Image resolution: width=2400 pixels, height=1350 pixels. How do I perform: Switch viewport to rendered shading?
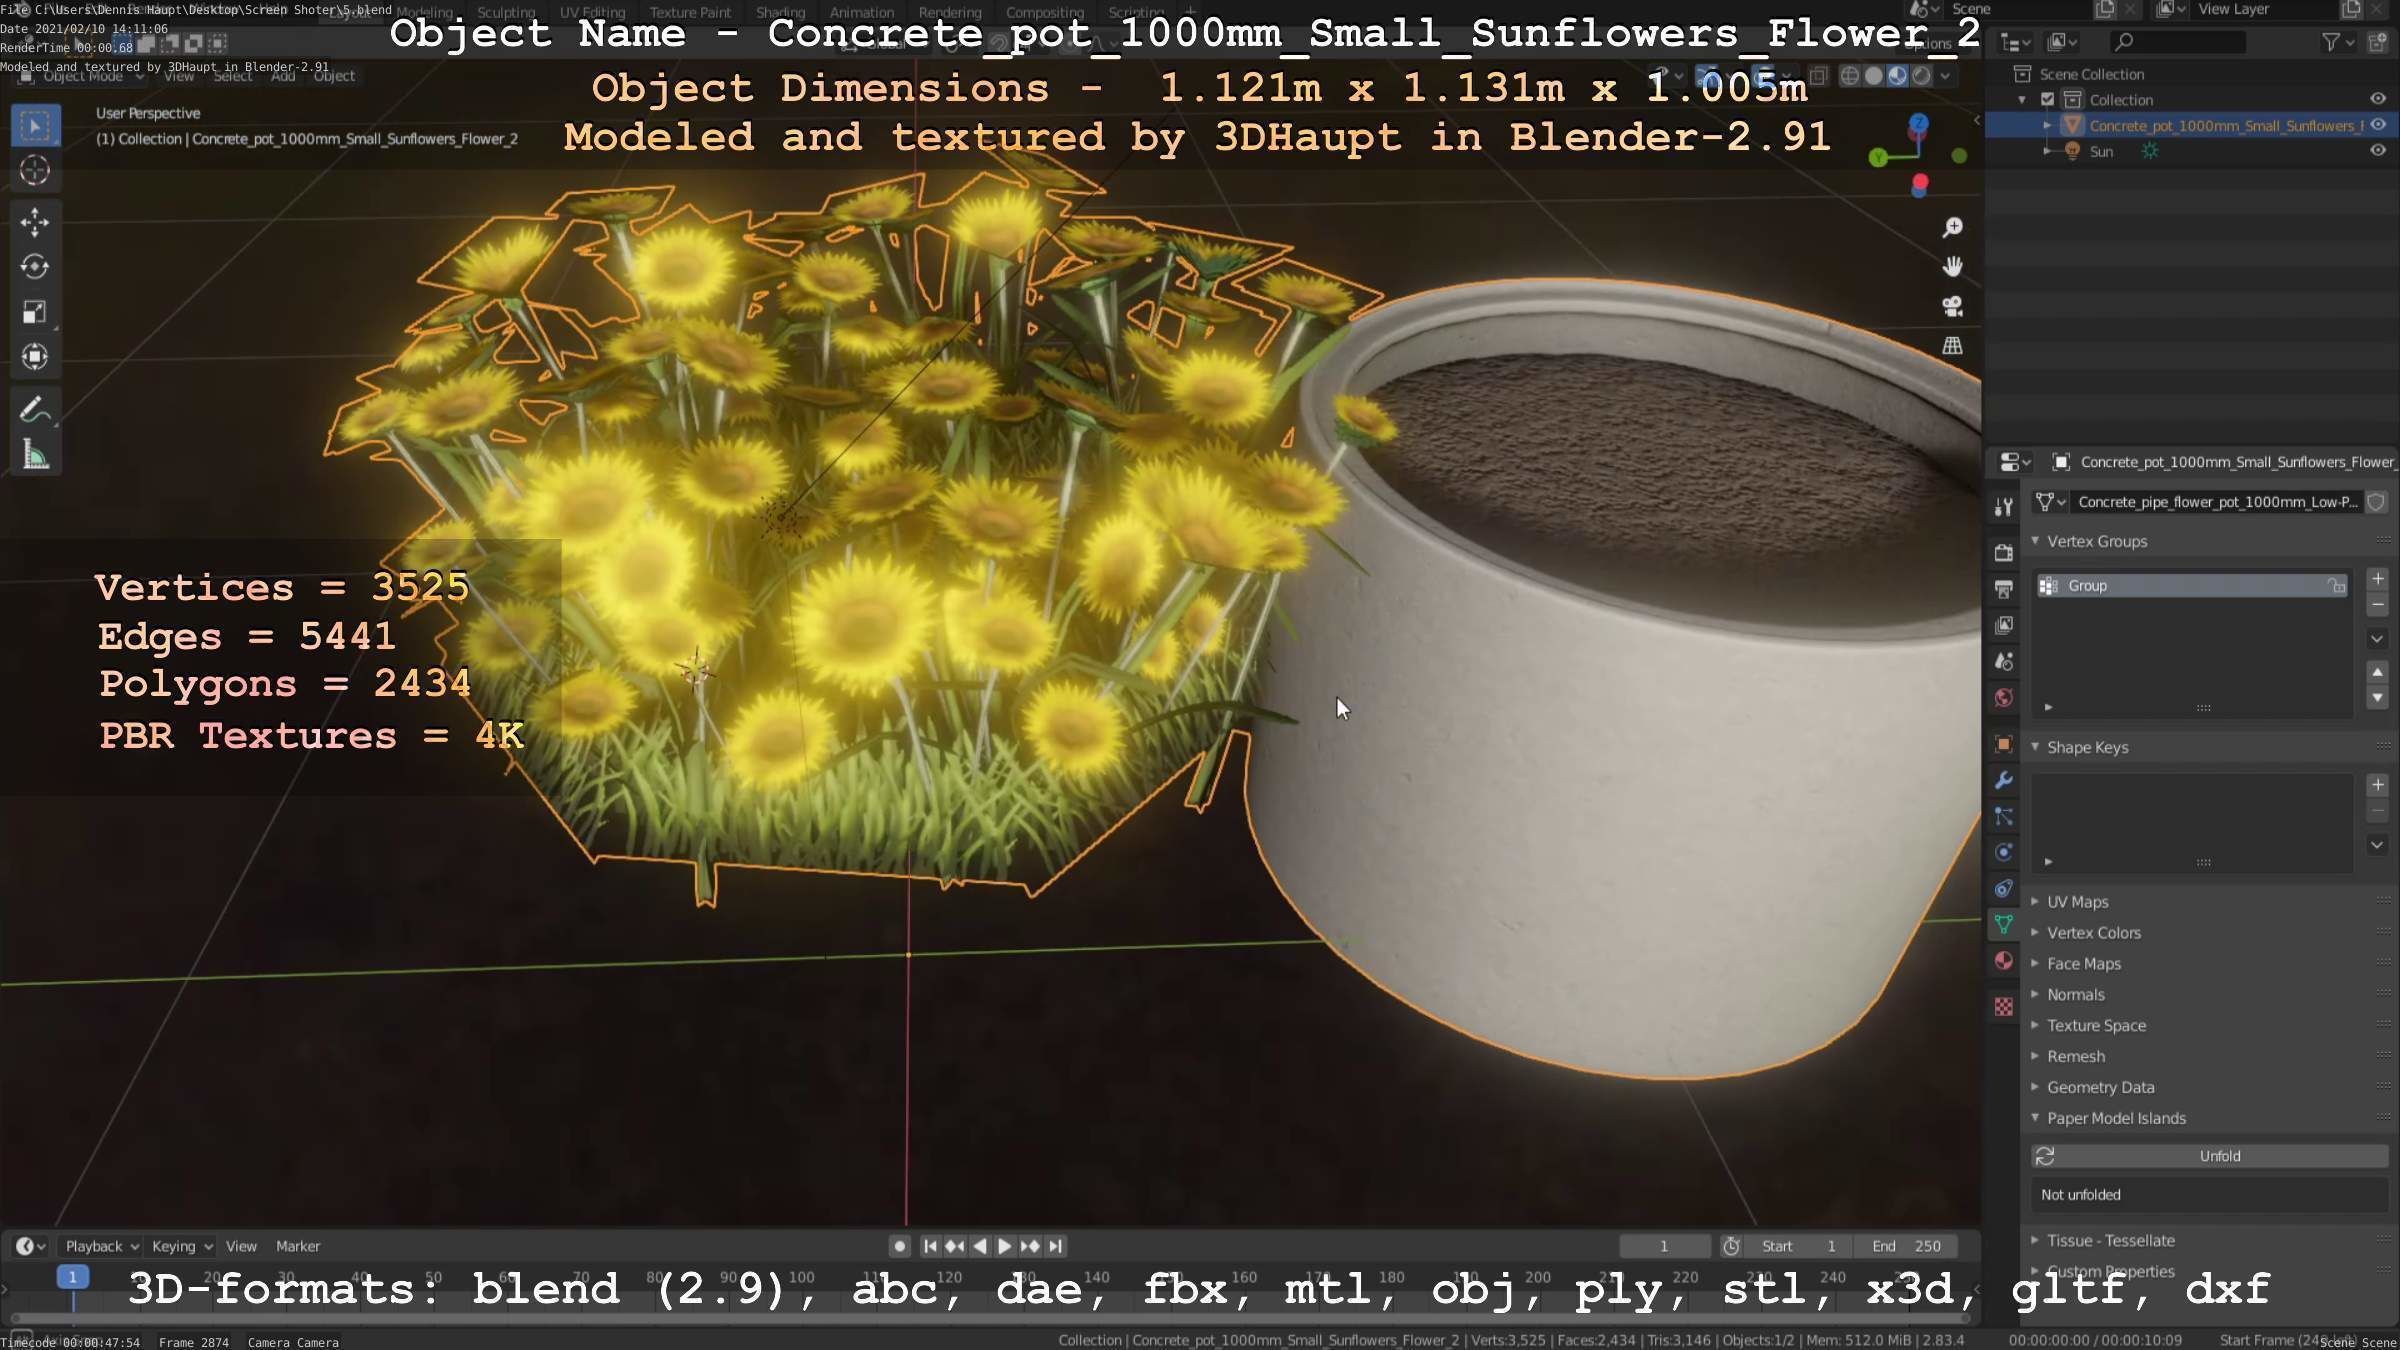[x=1921, y=76]
